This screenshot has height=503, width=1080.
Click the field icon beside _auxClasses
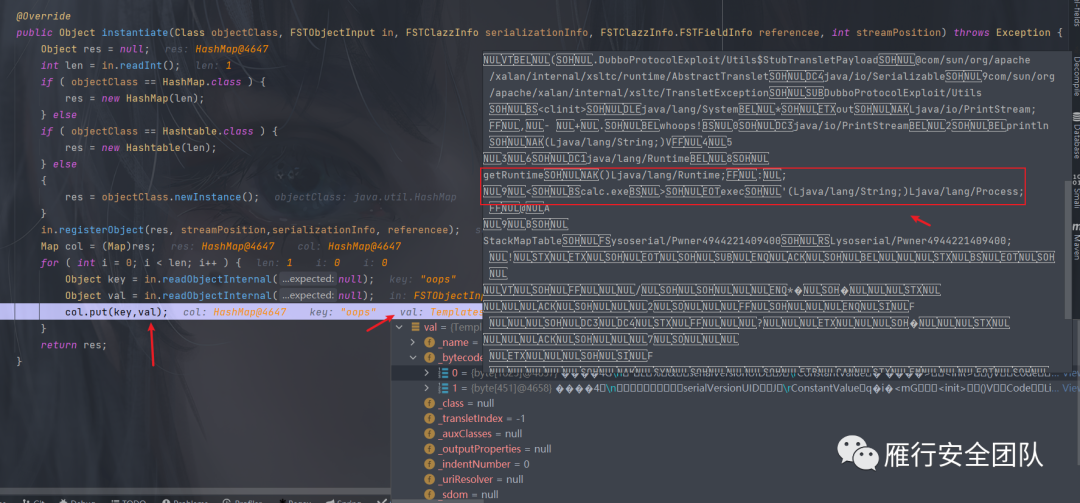[x=429, y=434]
